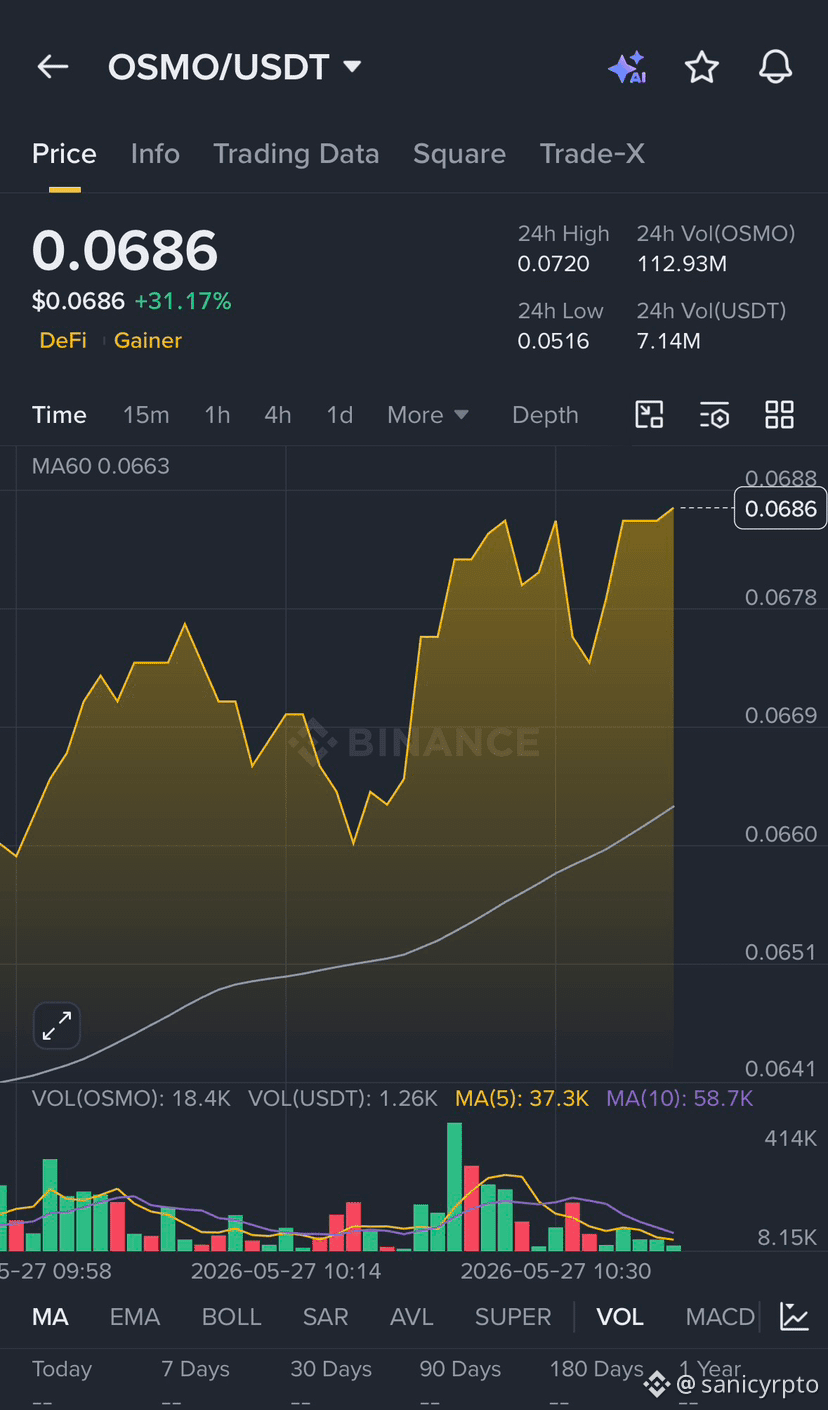The height and width of the screenshot is (1410, 828).
Task: Tap the 24h High value 0.0720
Action: coord(554,264)
